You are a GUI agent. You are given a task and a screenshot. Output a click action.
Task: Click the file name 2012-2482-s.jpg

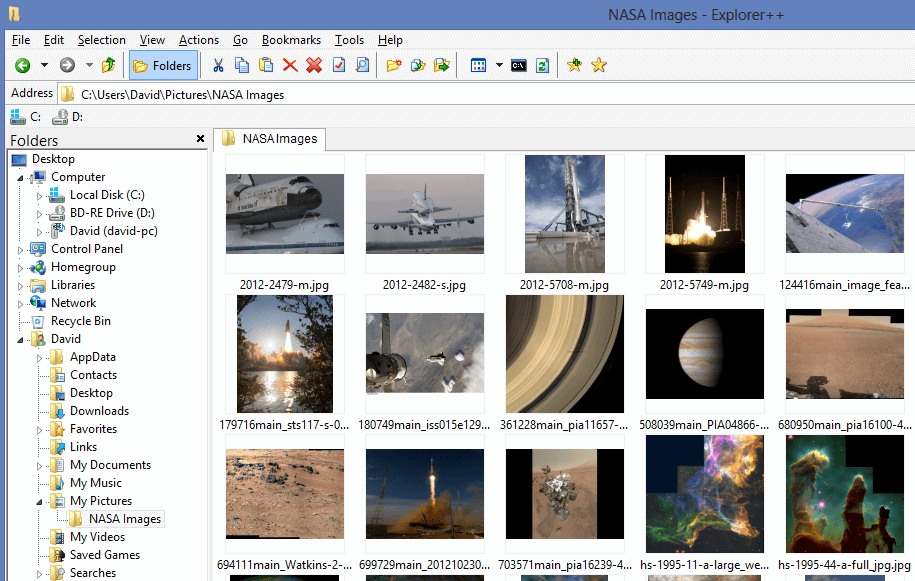pos(424,285)
